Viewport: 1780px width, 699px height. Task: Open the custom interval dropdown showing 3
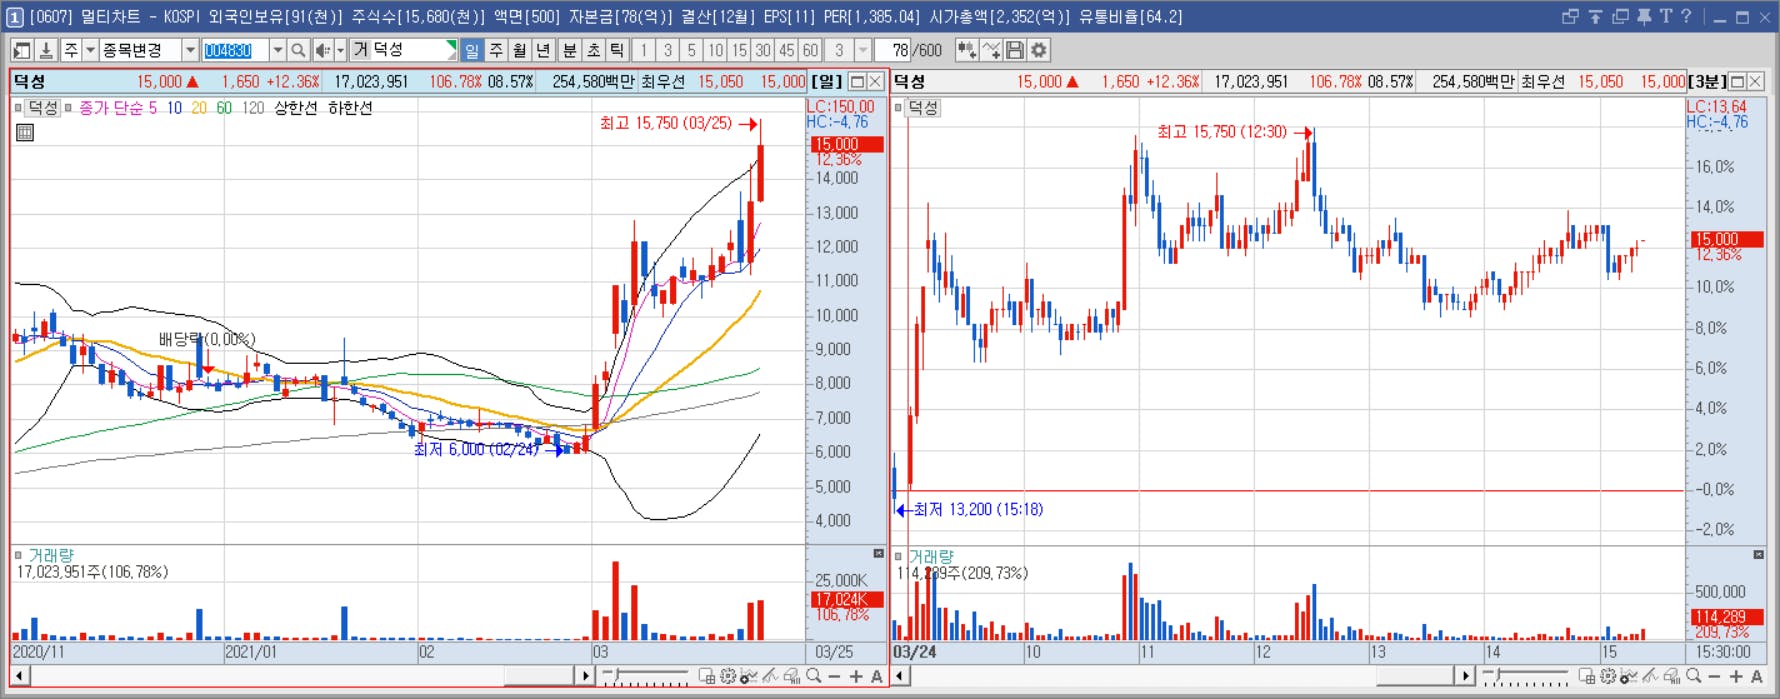[x=862, y=50]
